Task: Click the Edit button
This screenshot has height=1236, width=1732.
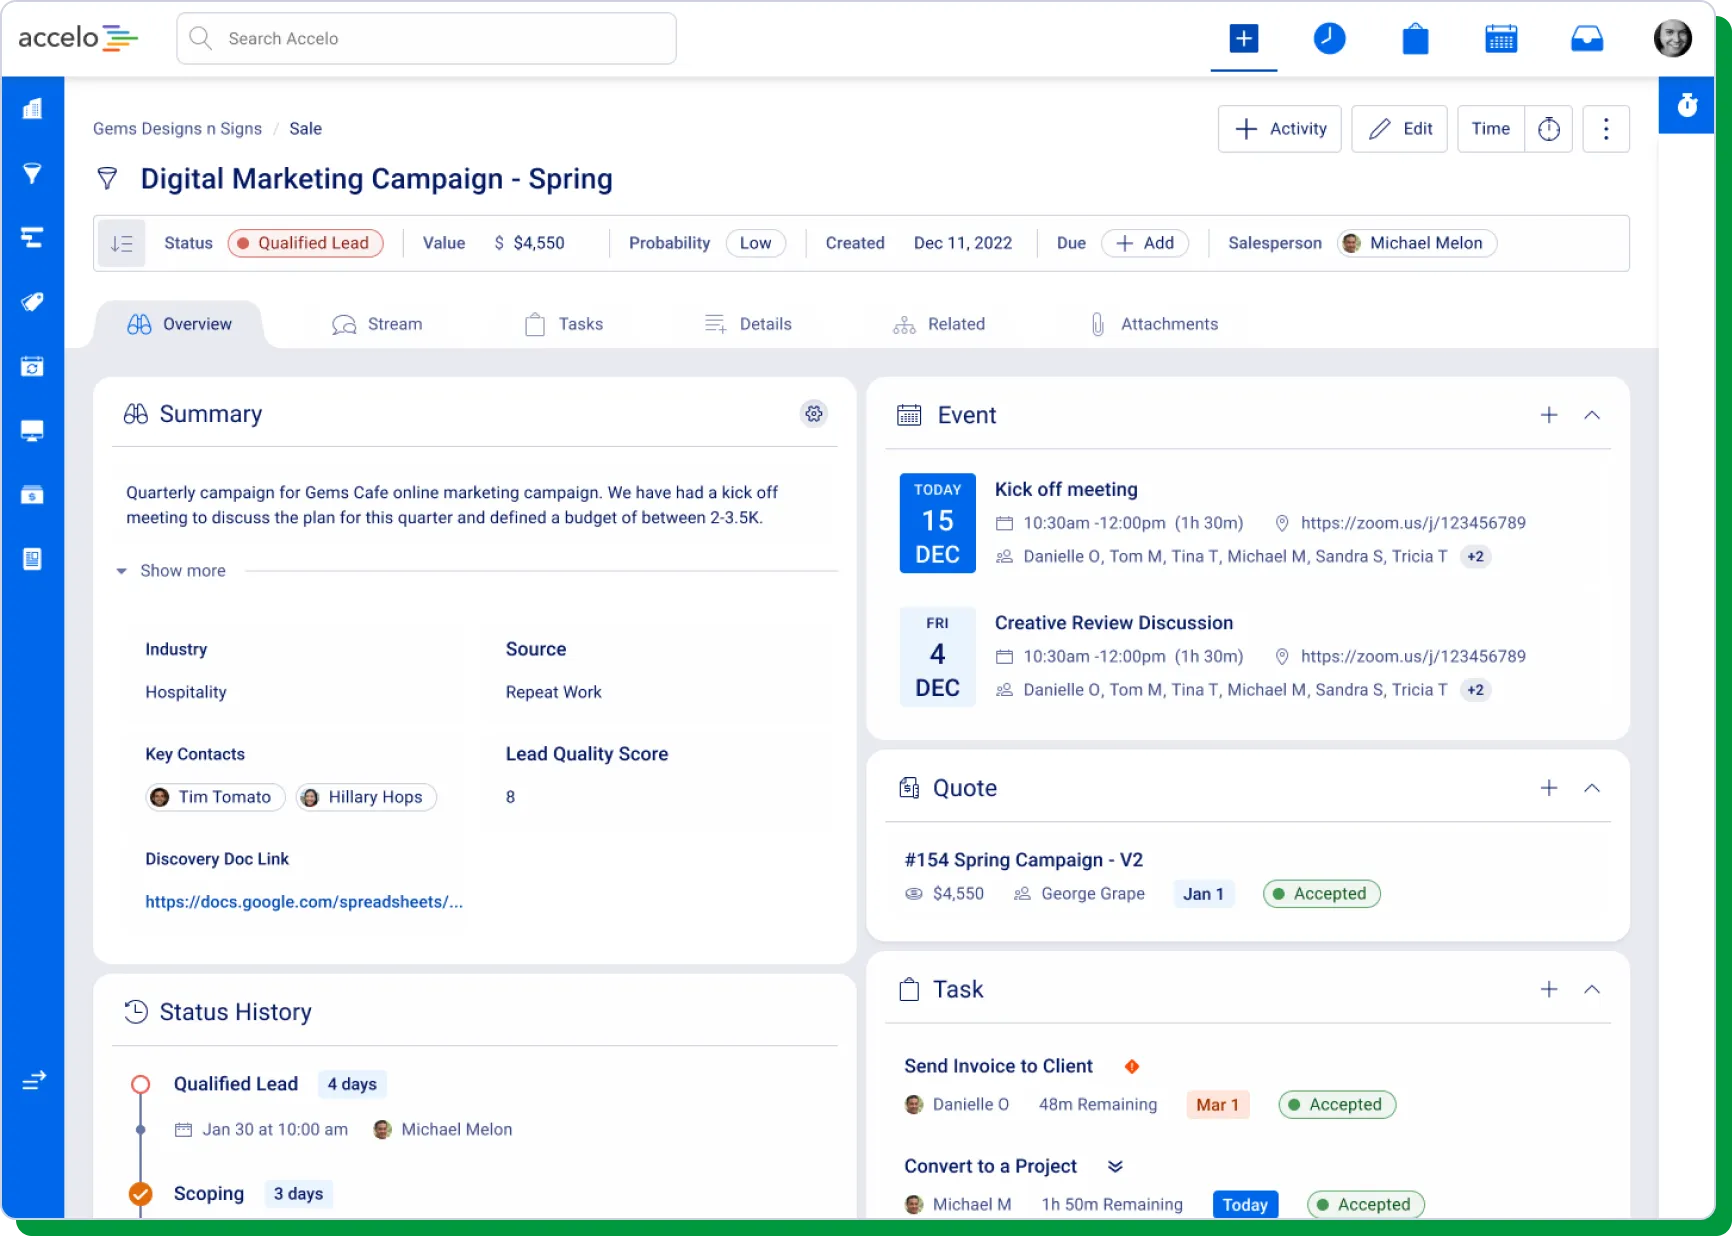Action: (x=1399, y=129)
